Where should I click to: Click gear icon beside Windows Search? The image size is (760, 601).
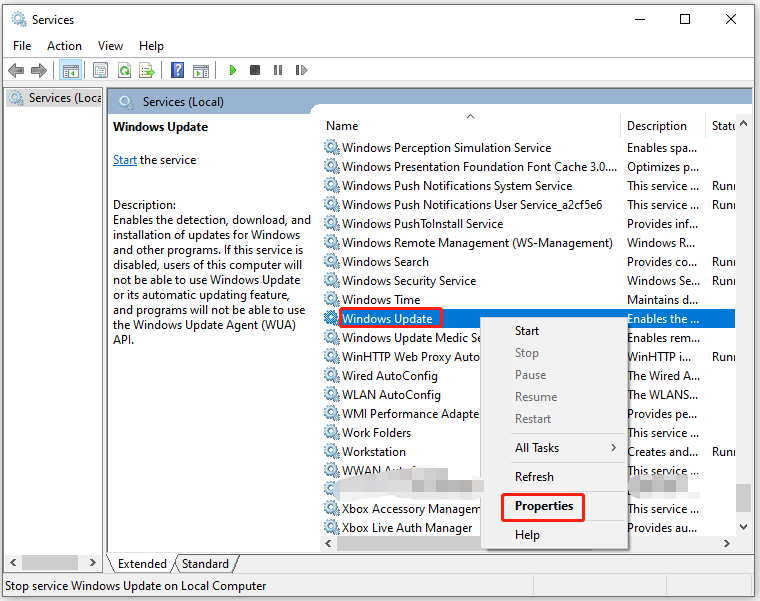coord(332,262)
